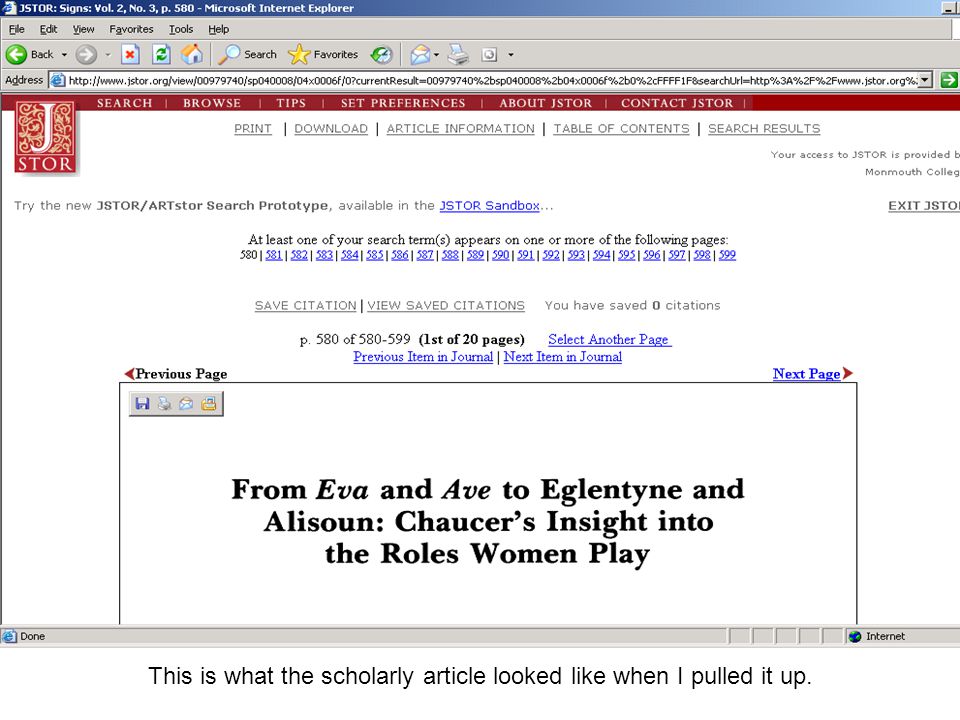Click SAVE CITATION link
This screenshot has width=960, height=720.
point(306,306)
